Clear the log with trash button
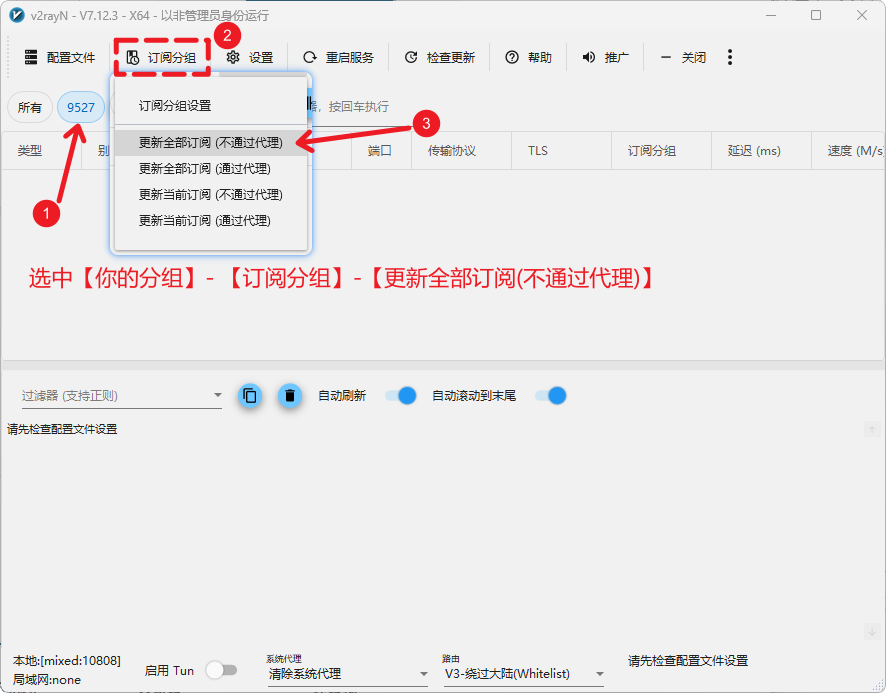Viewport: 886px width, 693px height. click(x=290, y=396)
